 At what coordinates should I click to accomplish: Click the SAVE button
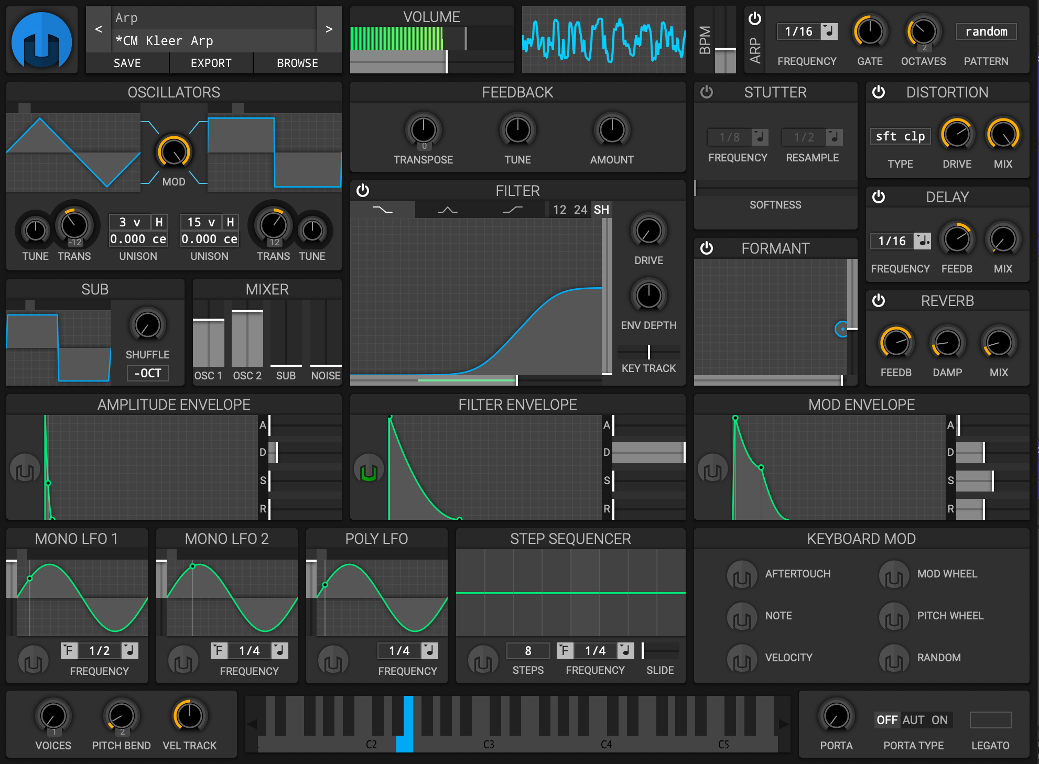(x=127, y=62)
